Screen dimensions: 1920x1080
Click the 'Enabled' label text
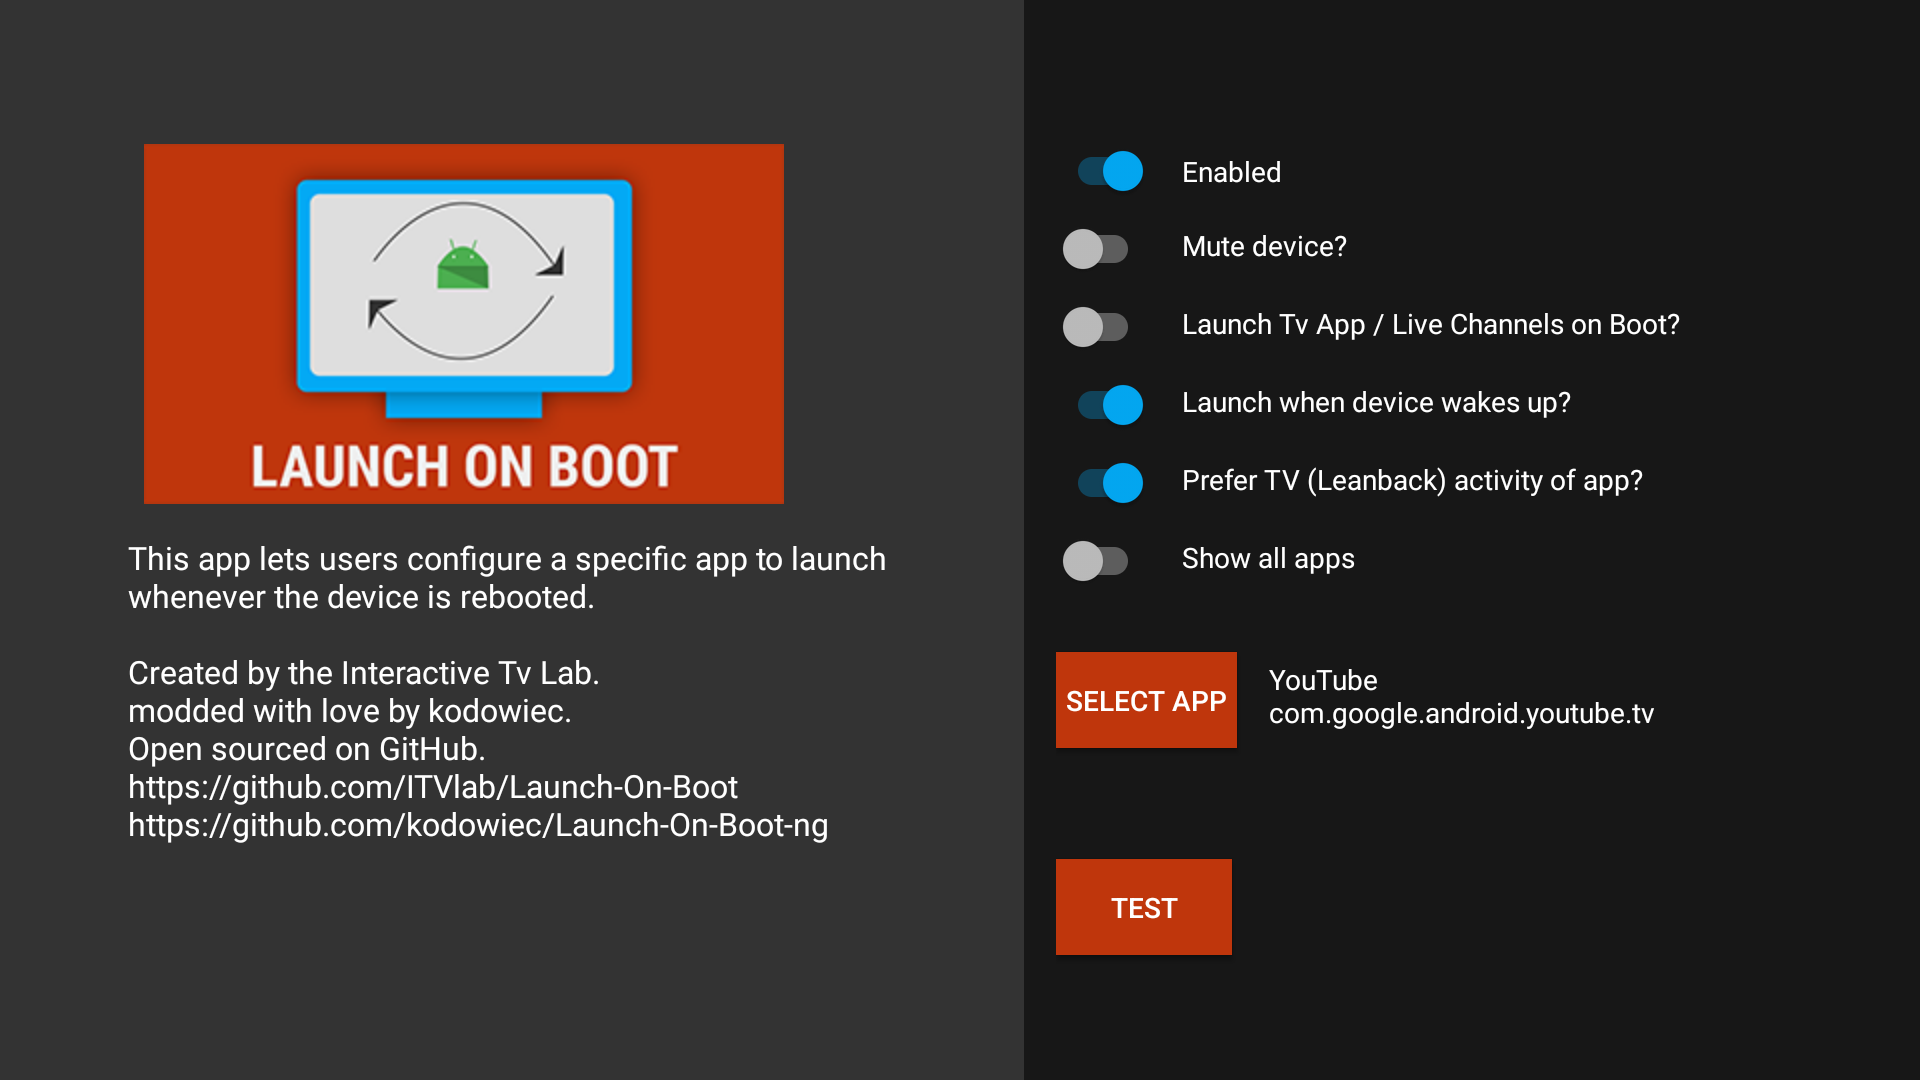point(1231,172)
